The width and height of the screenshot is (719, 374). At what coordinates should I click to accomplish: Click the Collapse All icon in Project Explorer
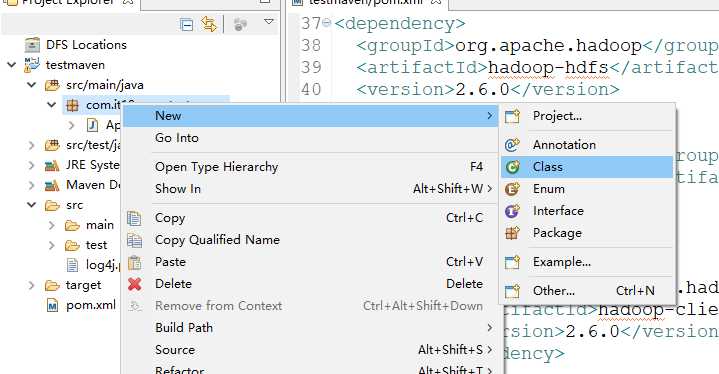coord(186,24)
